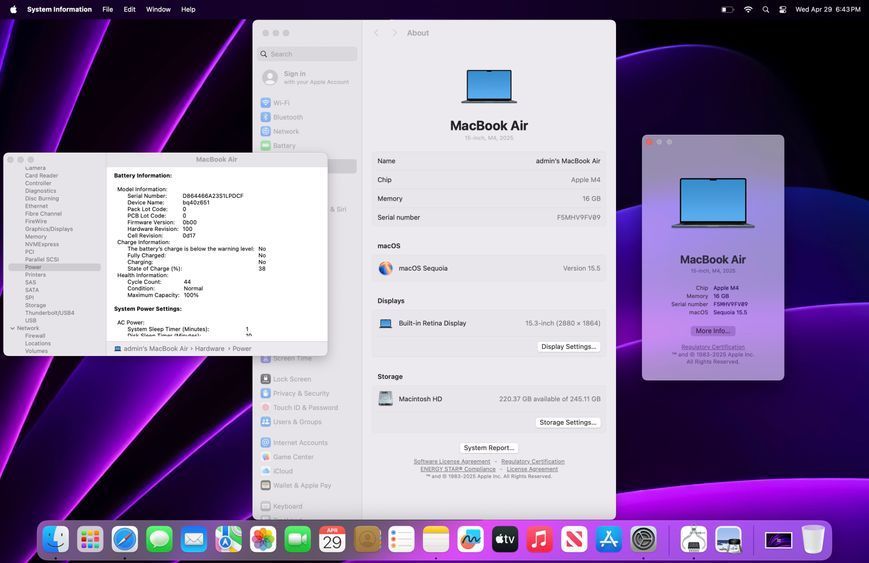Viewport: 869px width, 563px height.
Task: Open Photos app in Dock
Action: pos(263,539)
